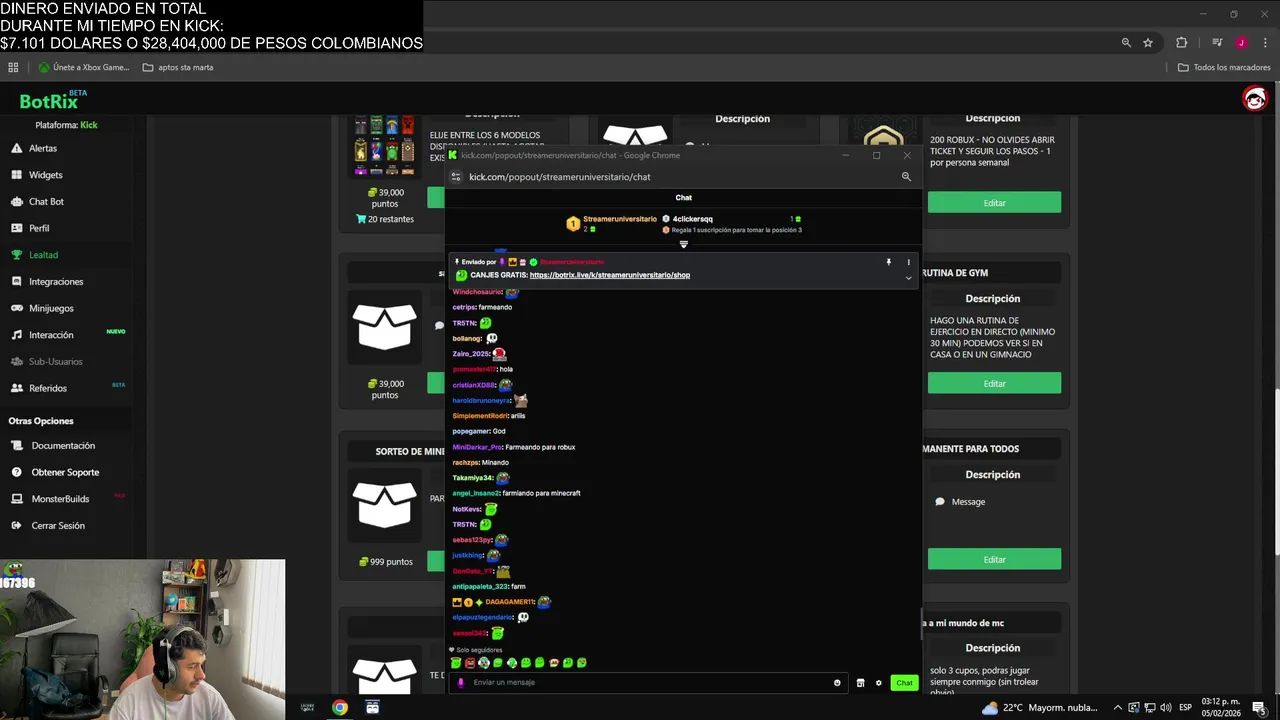Click first quick emote below chat
The height and width of the screenshot is (720, 1280).
coord(456,663)
